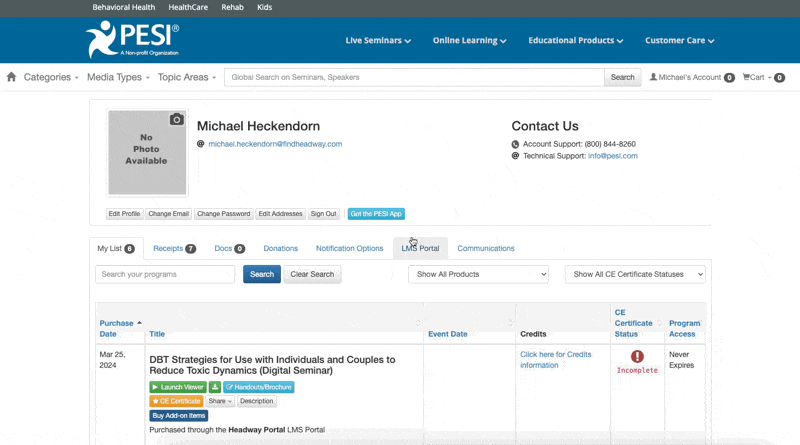Expand the Educational Products menu

tap(576, 40)
